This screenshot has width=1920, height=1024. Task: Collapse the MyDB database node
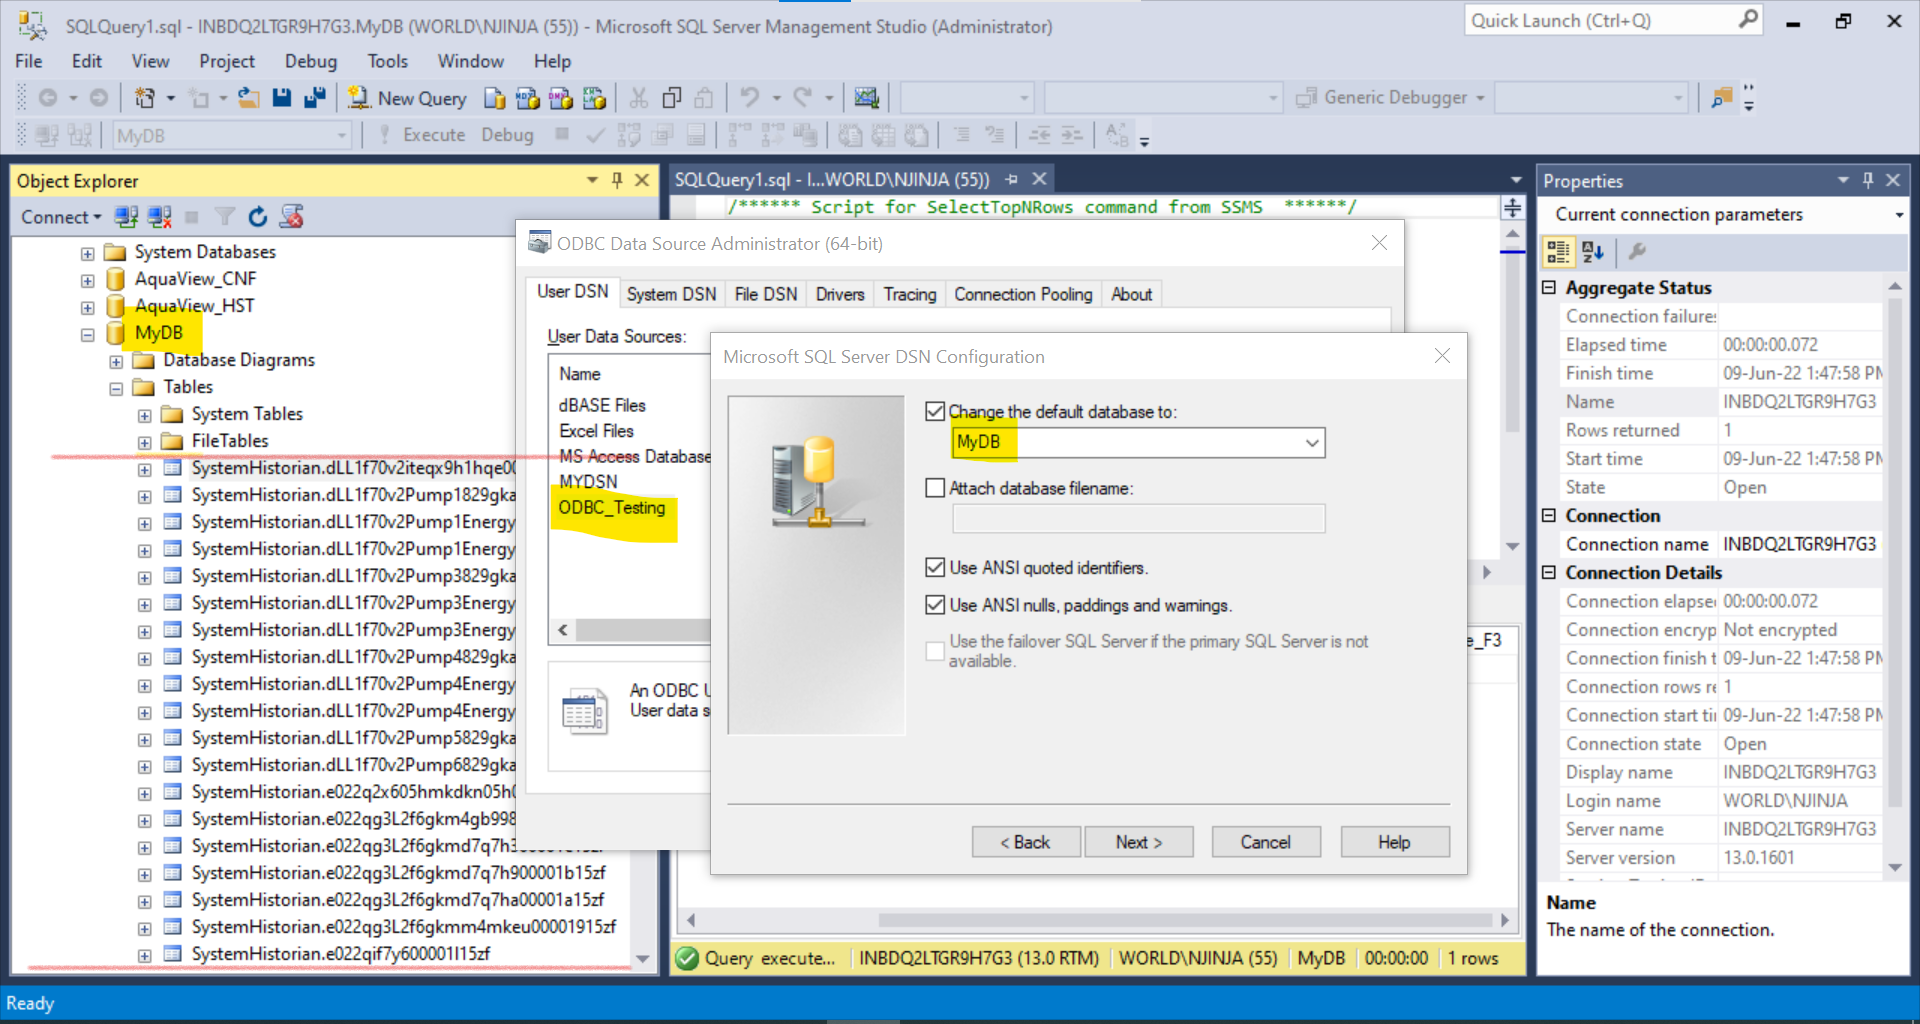pos(88,334)
